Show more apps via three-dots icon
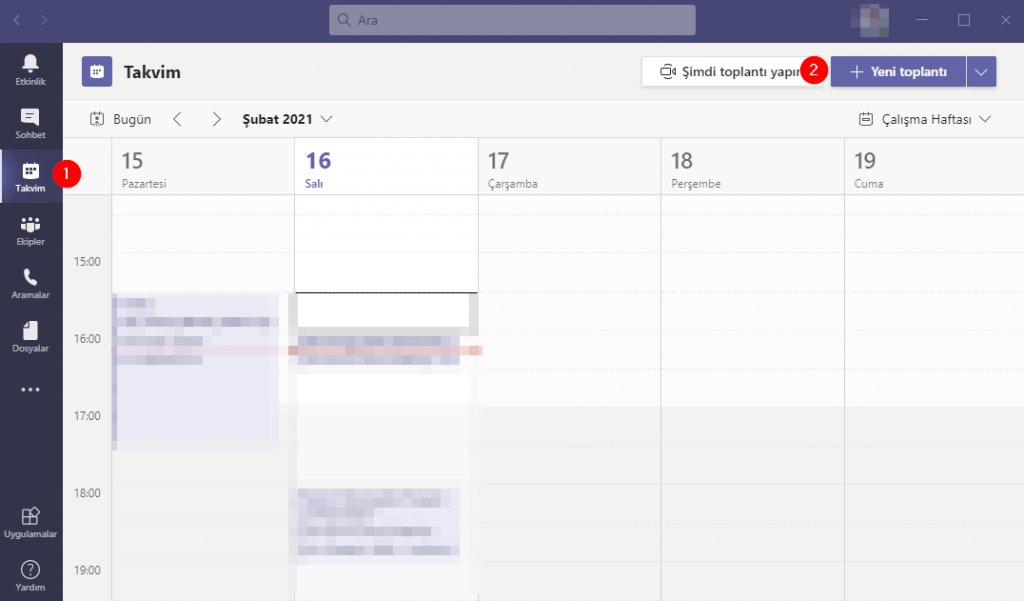The image size is (1024, 601). click(x=30, y=390)
